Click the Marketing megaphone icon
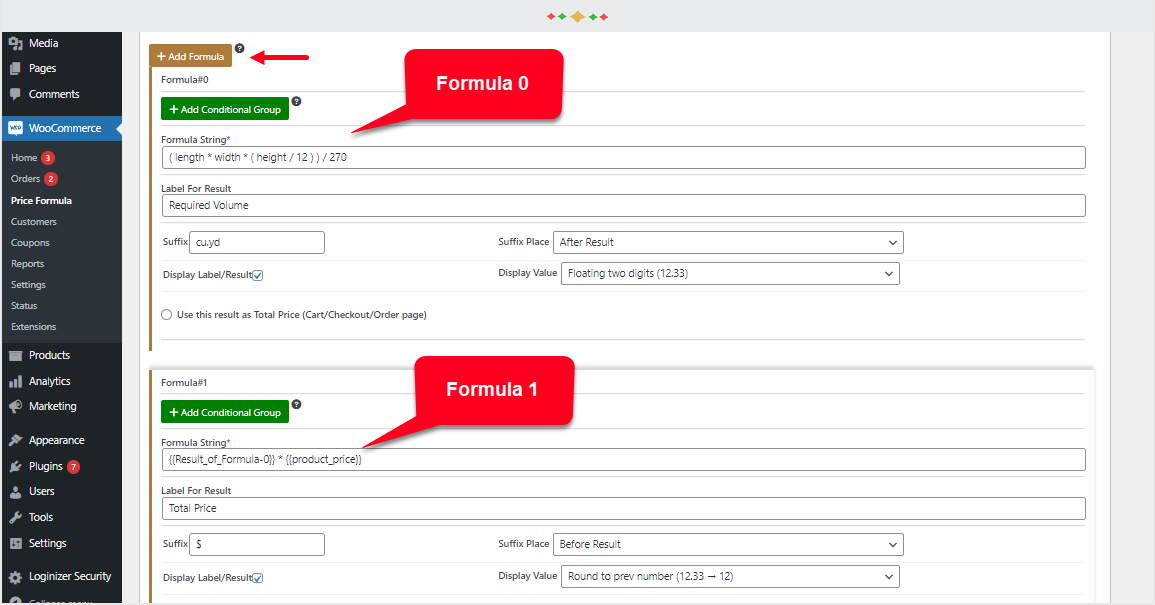Viewport: 1155px width, 605px height. pos(16,406)
